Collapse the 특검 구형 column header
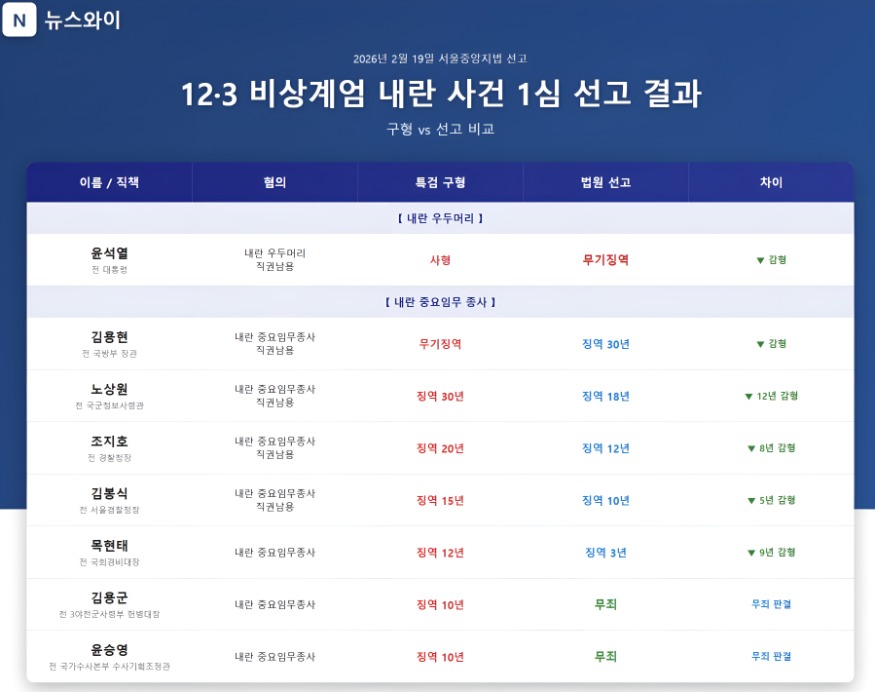 coord(437,182)
